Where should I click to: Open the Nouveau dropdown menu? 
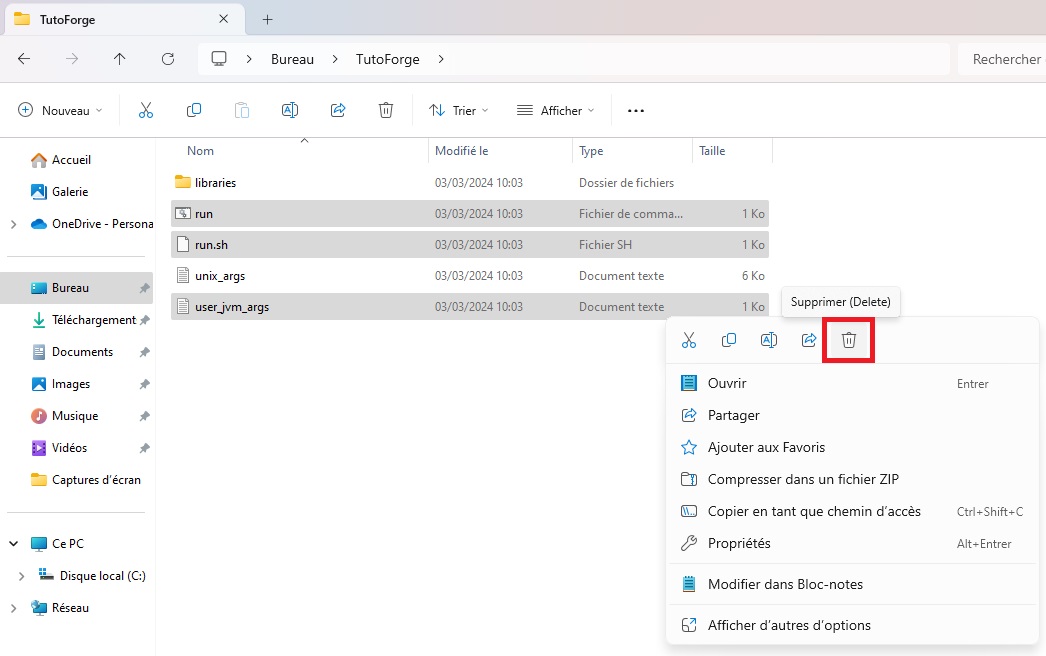tap(60, 110)
